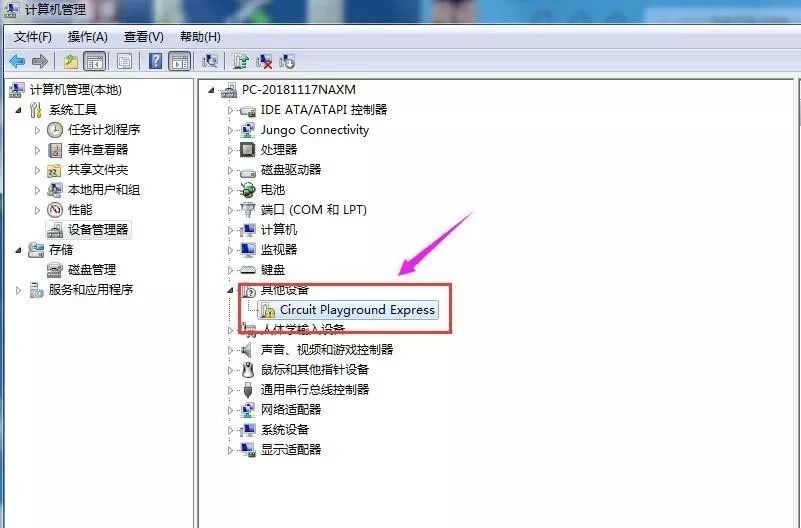Expand the 任务计划程序 node
The image size is (801, 528).
coord(37,130)
